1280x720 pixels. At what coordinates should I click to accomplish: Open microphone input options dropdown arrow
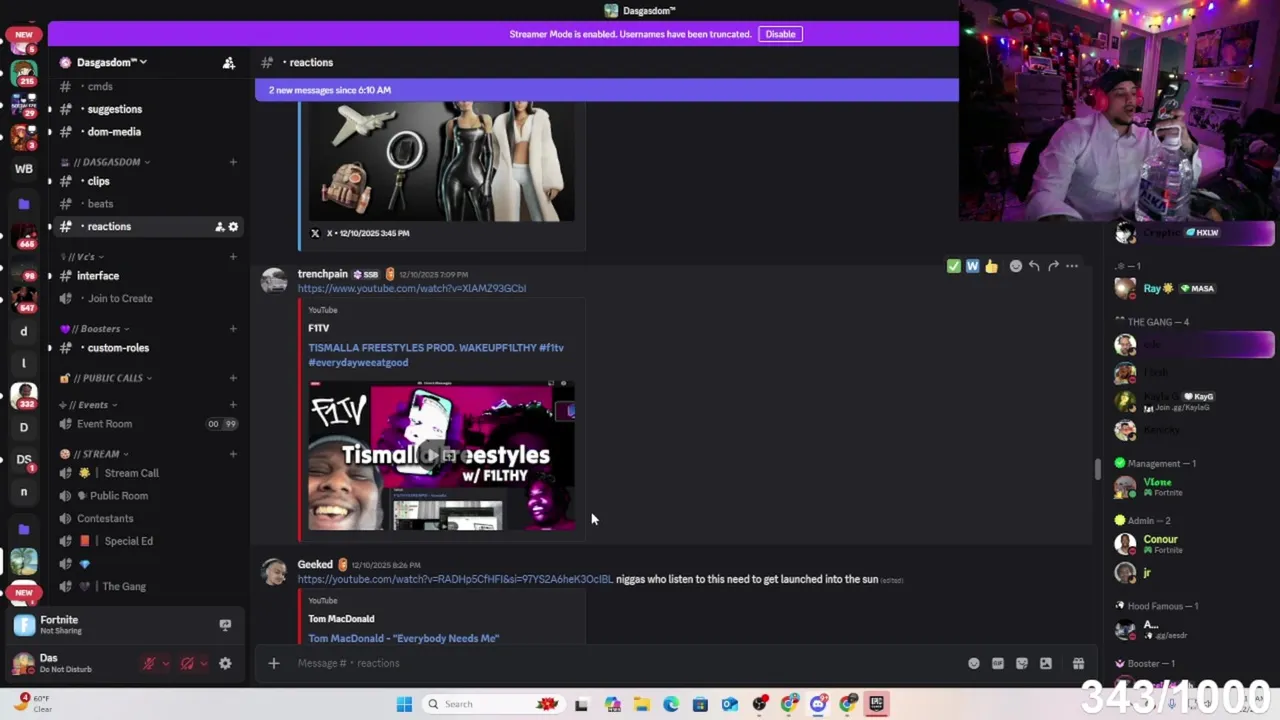[166, 663]
